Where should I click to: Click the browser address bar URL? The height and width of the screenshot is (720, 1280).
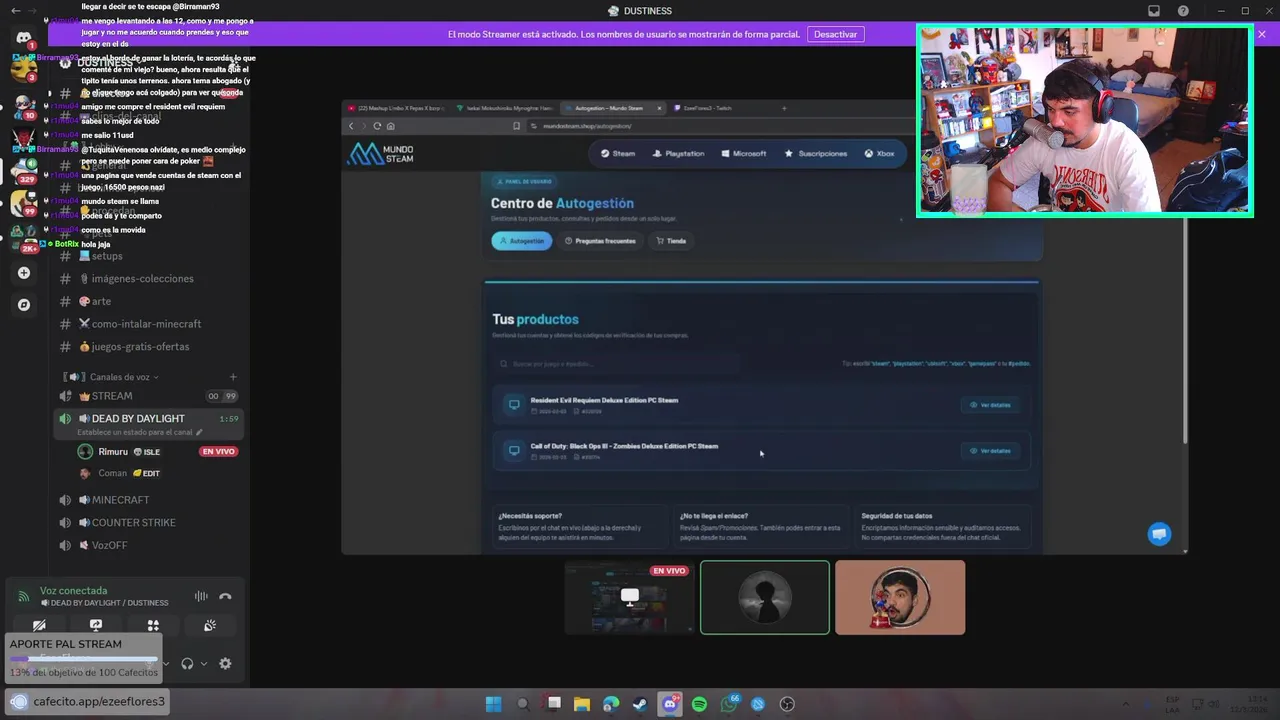[588, 126]
